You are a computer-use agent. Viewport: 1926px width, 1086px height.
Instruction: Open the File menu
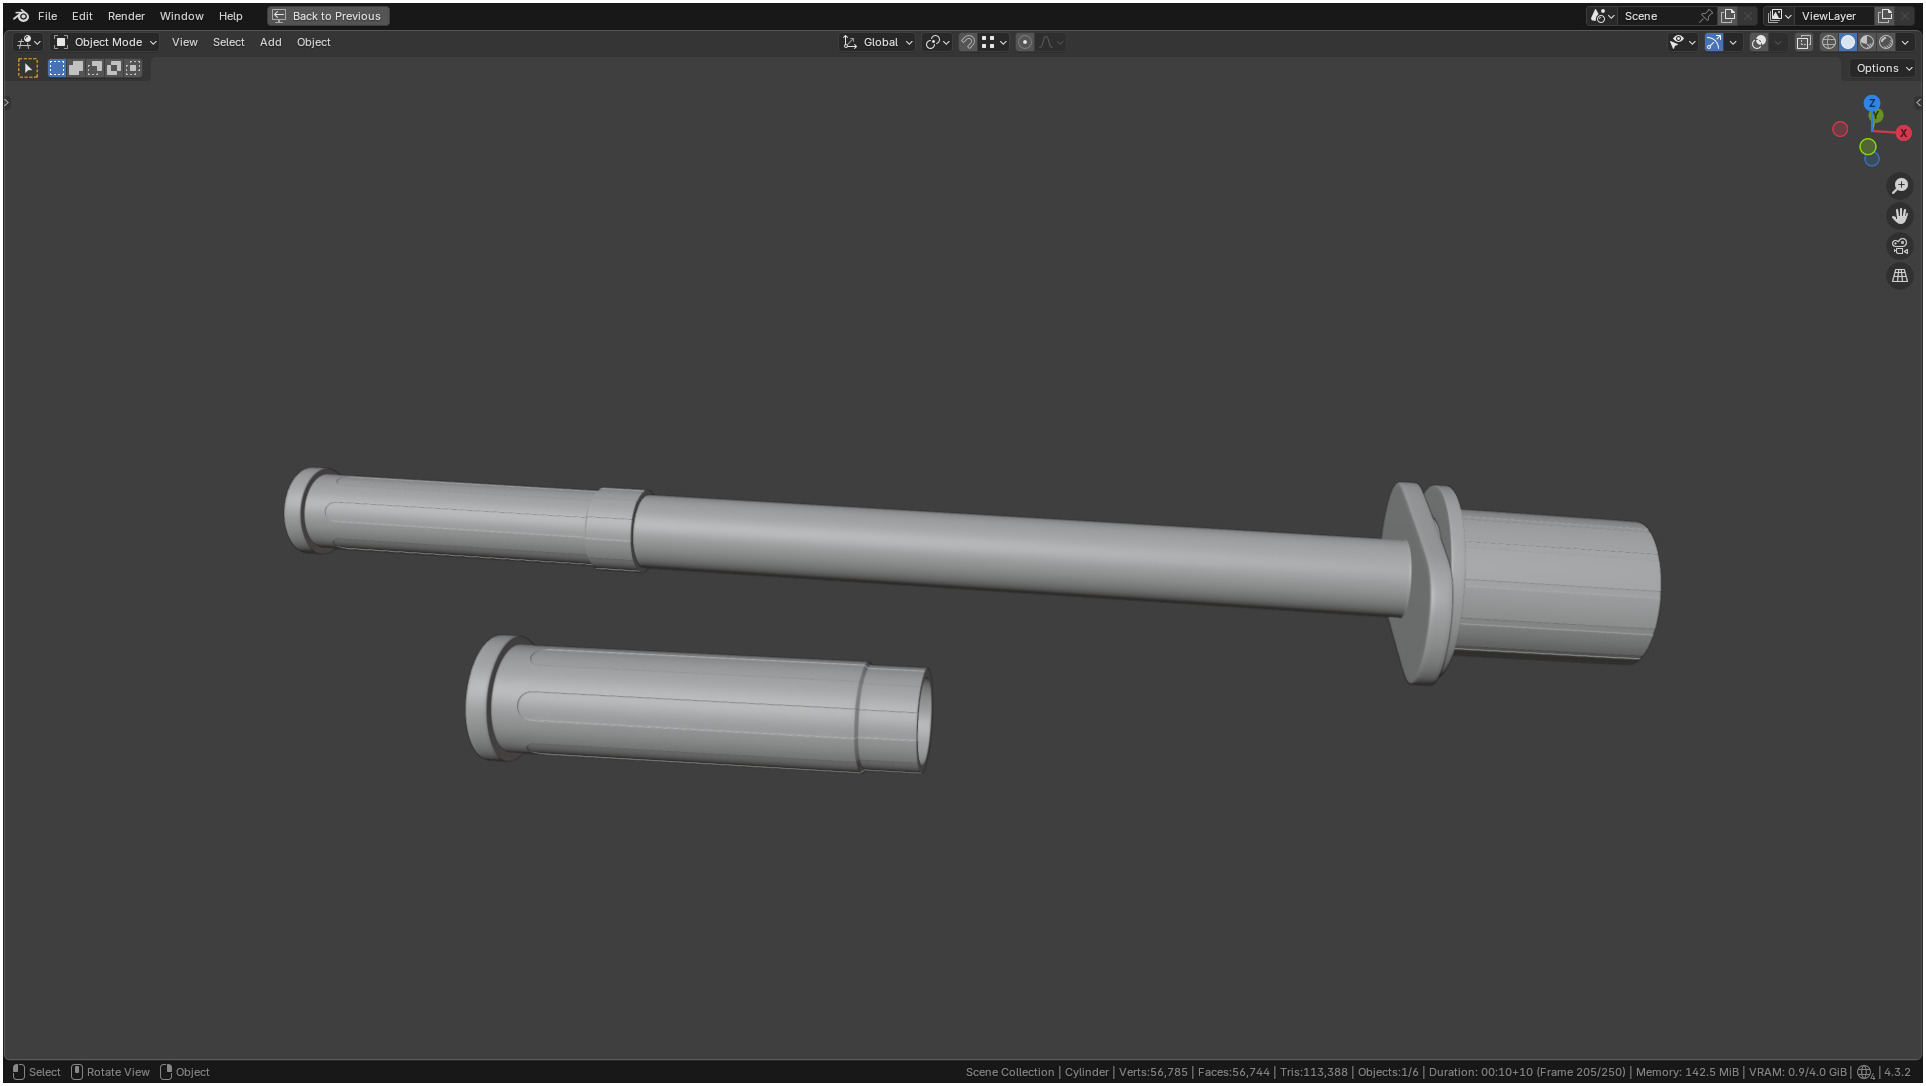tap(47, 16)
